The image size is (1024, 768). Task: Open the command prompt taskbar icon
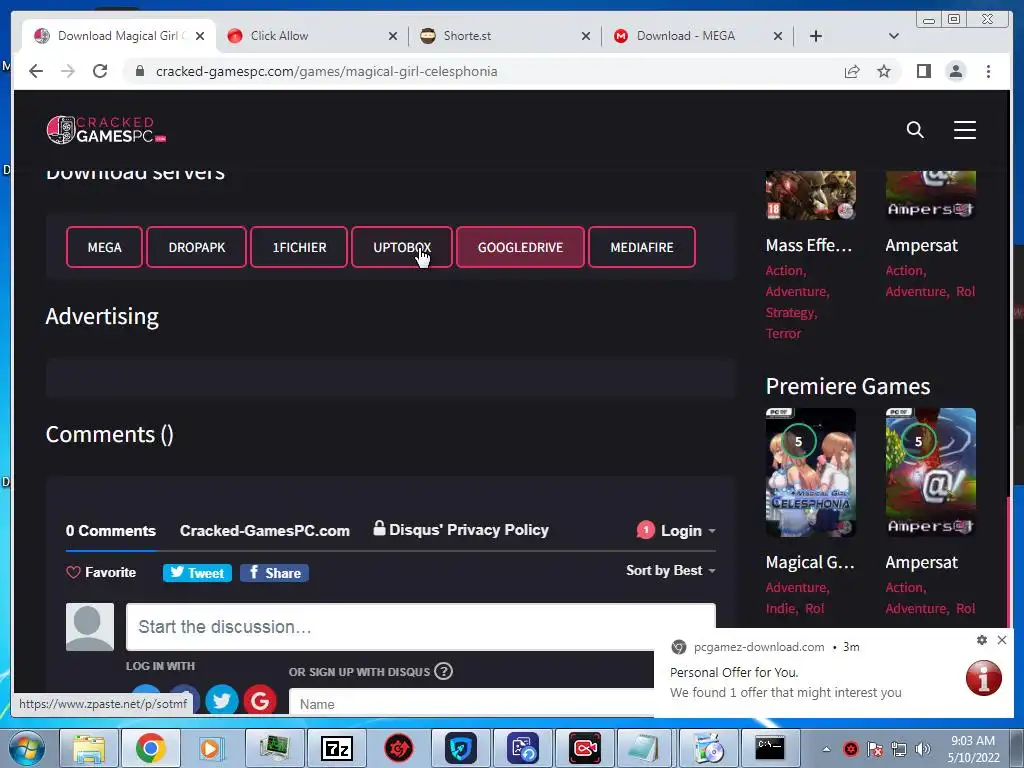point(770,748)
